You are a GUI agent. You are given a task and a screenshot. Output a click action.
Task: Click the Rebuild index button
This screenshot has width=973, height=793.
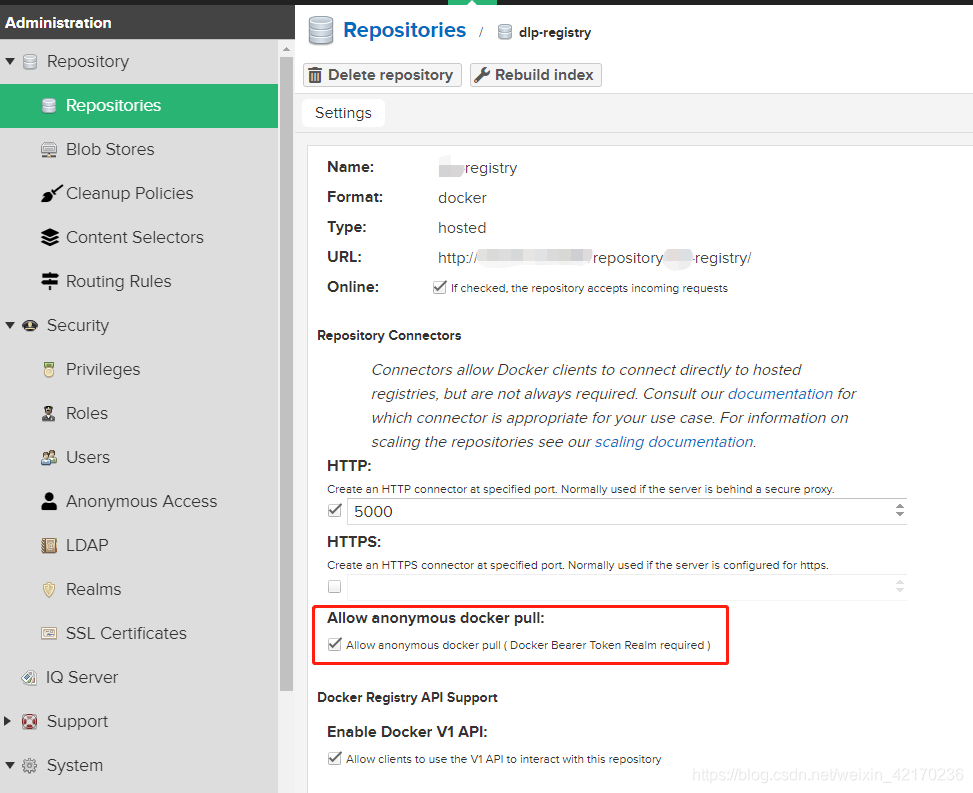[x=536, y=75]
